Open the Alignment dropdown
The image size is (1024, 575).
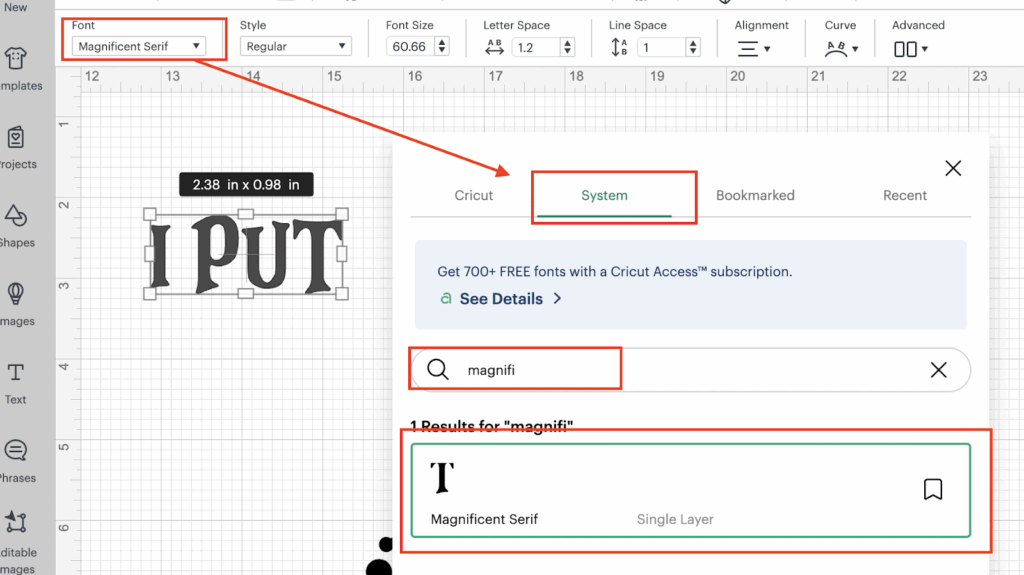pyautogui.click(x=754, y=48)
